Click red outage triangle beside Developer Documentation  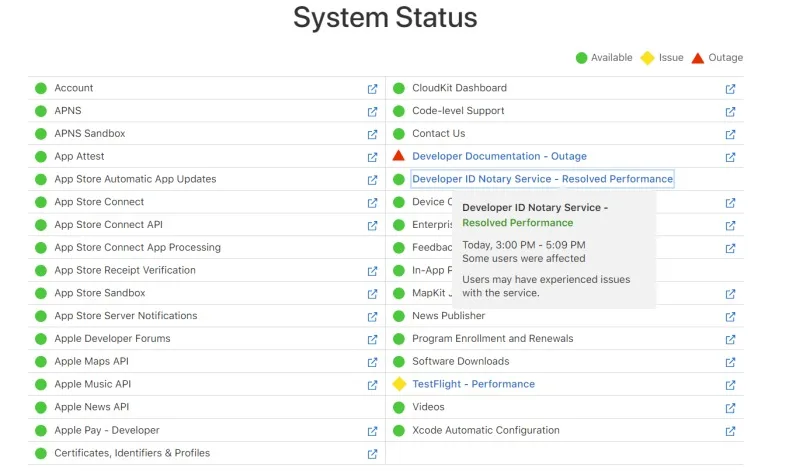pos(399,156)
